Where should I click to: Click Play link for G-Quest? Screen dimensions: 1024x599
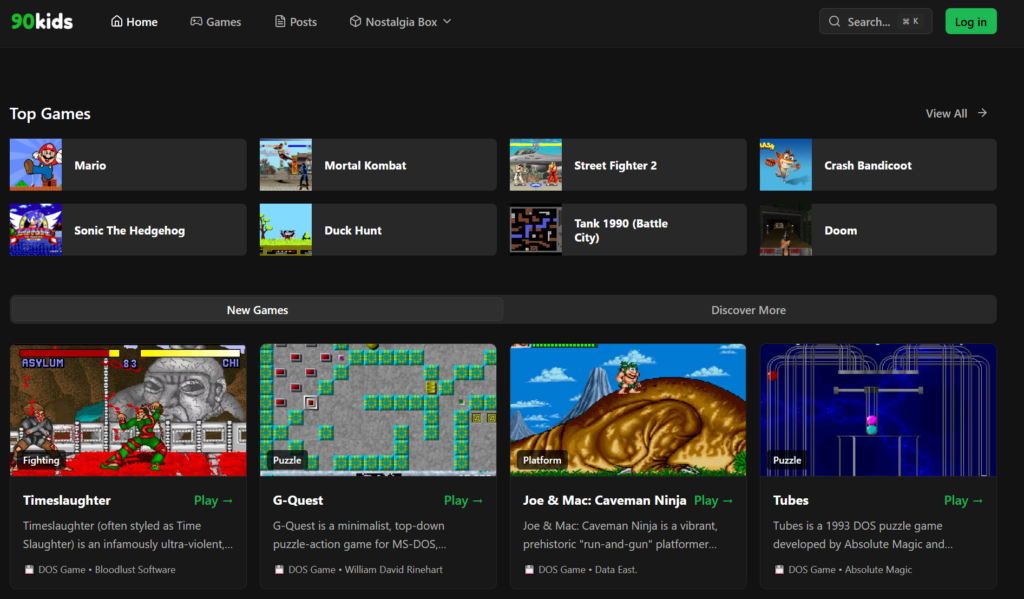point(463,500)
